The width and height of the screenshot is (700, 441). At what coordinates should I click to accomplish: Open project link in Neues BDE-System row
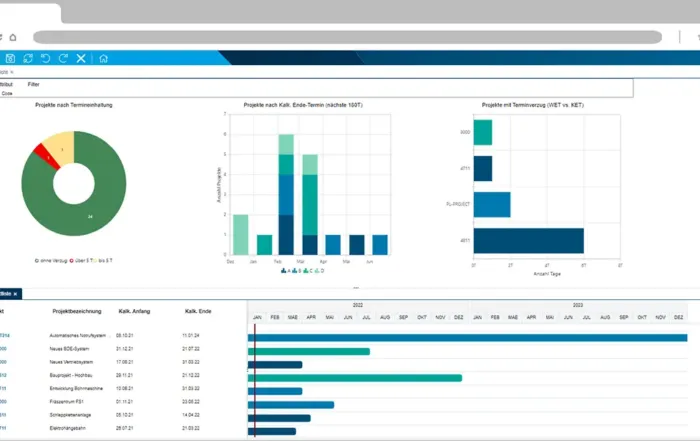pyautogui.click(x=3, y=349)
